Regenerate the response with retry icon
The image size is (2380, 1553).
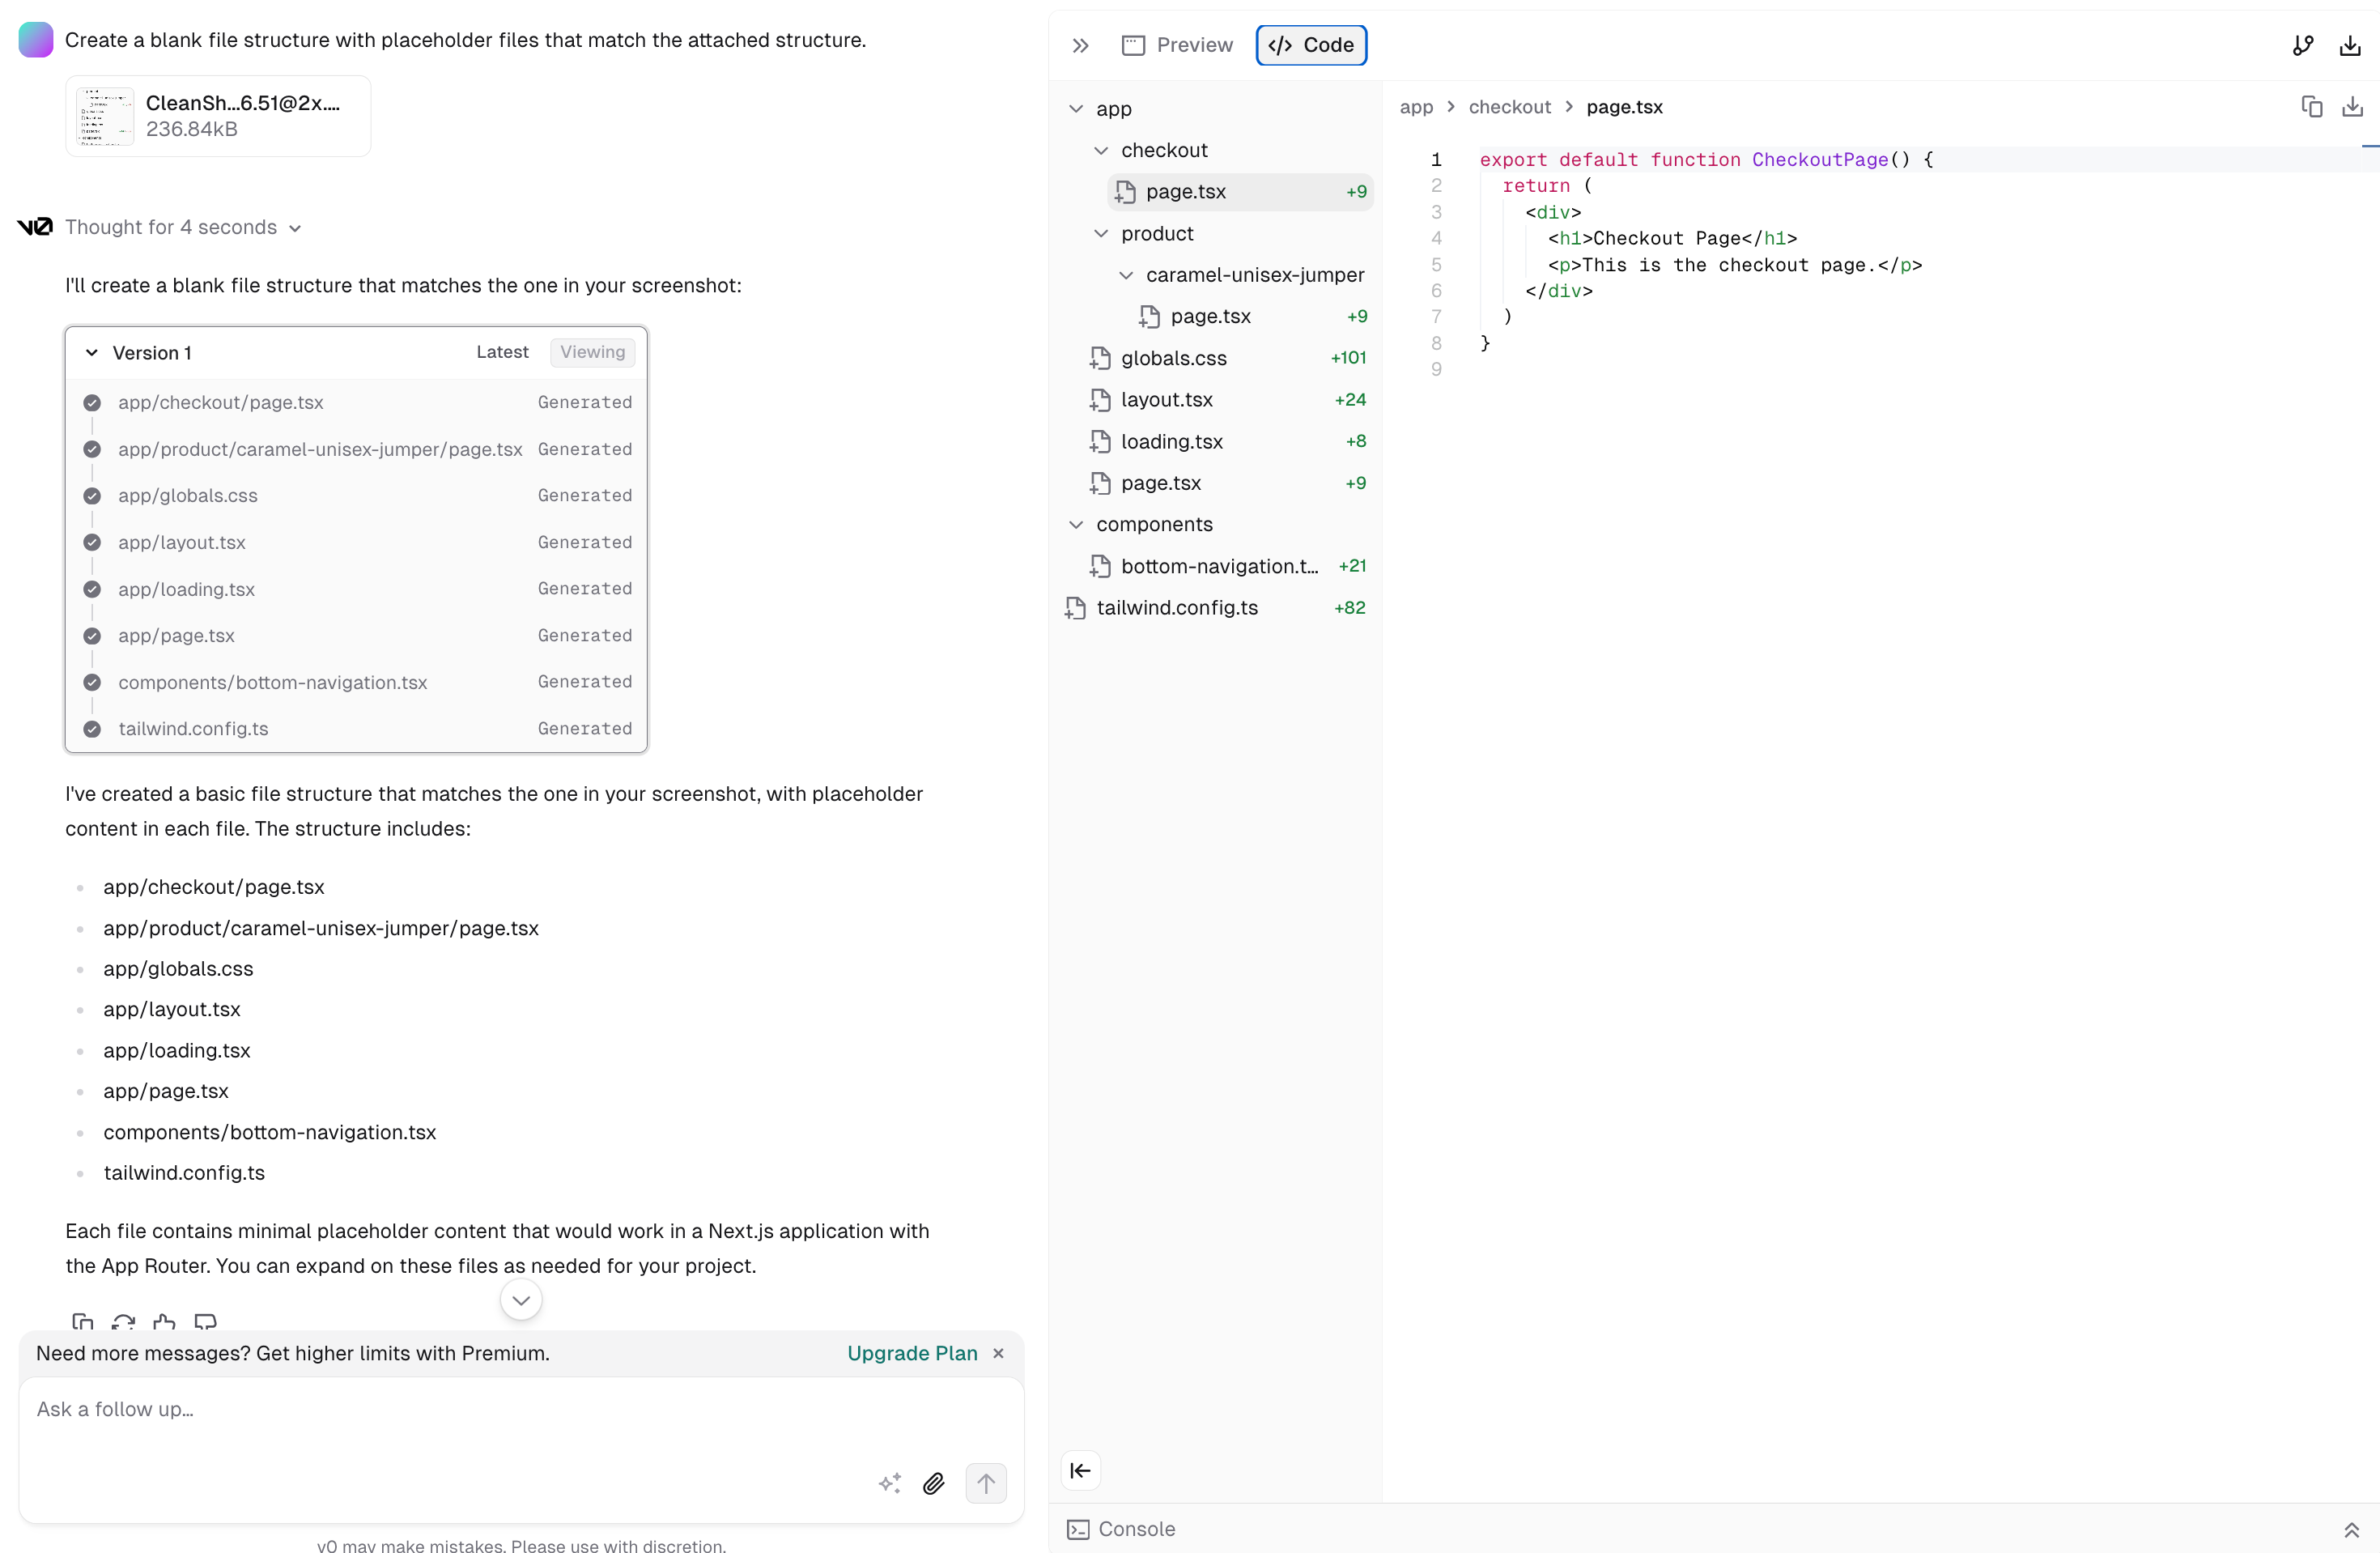coord(123,1321)
